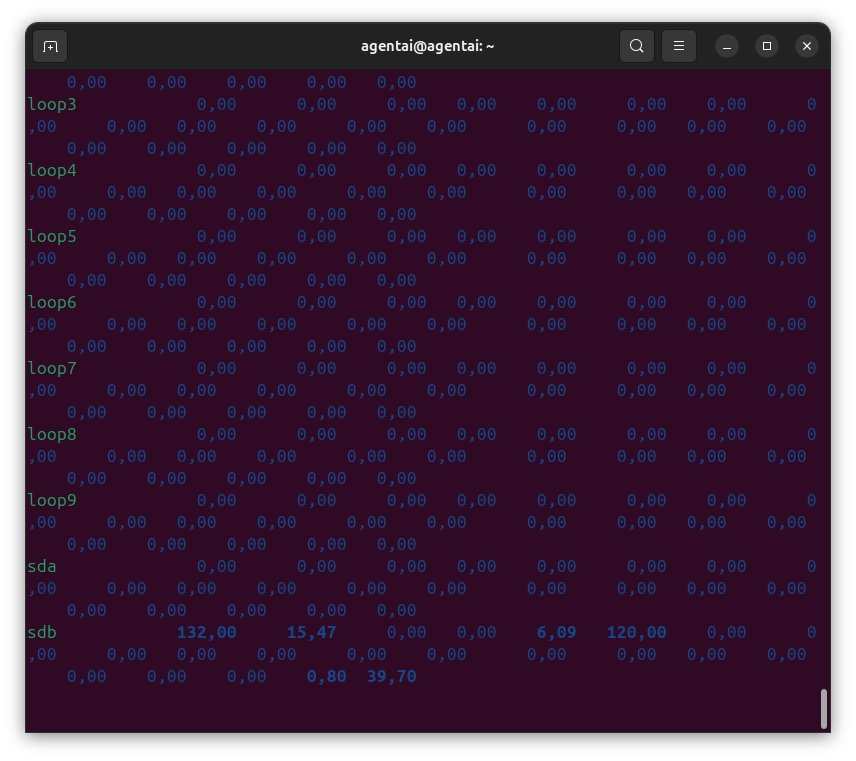The height and width of the screenshot is (761, 856).
Task: Maximize the terminal window
Action: [767, 46]
